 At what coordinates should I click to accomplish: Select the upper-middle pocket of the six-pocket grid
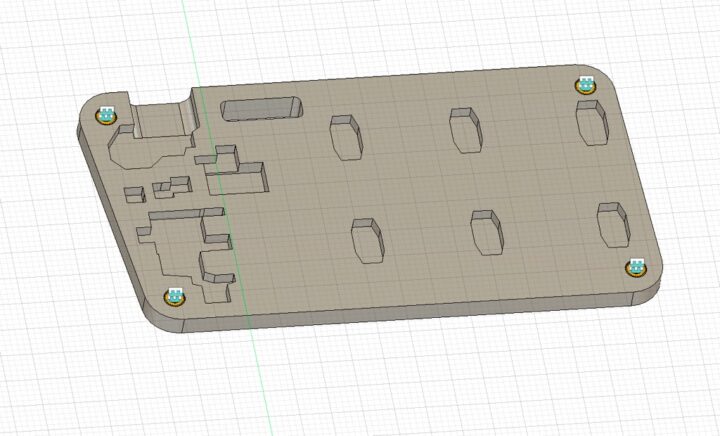click(x=465, y=130)
